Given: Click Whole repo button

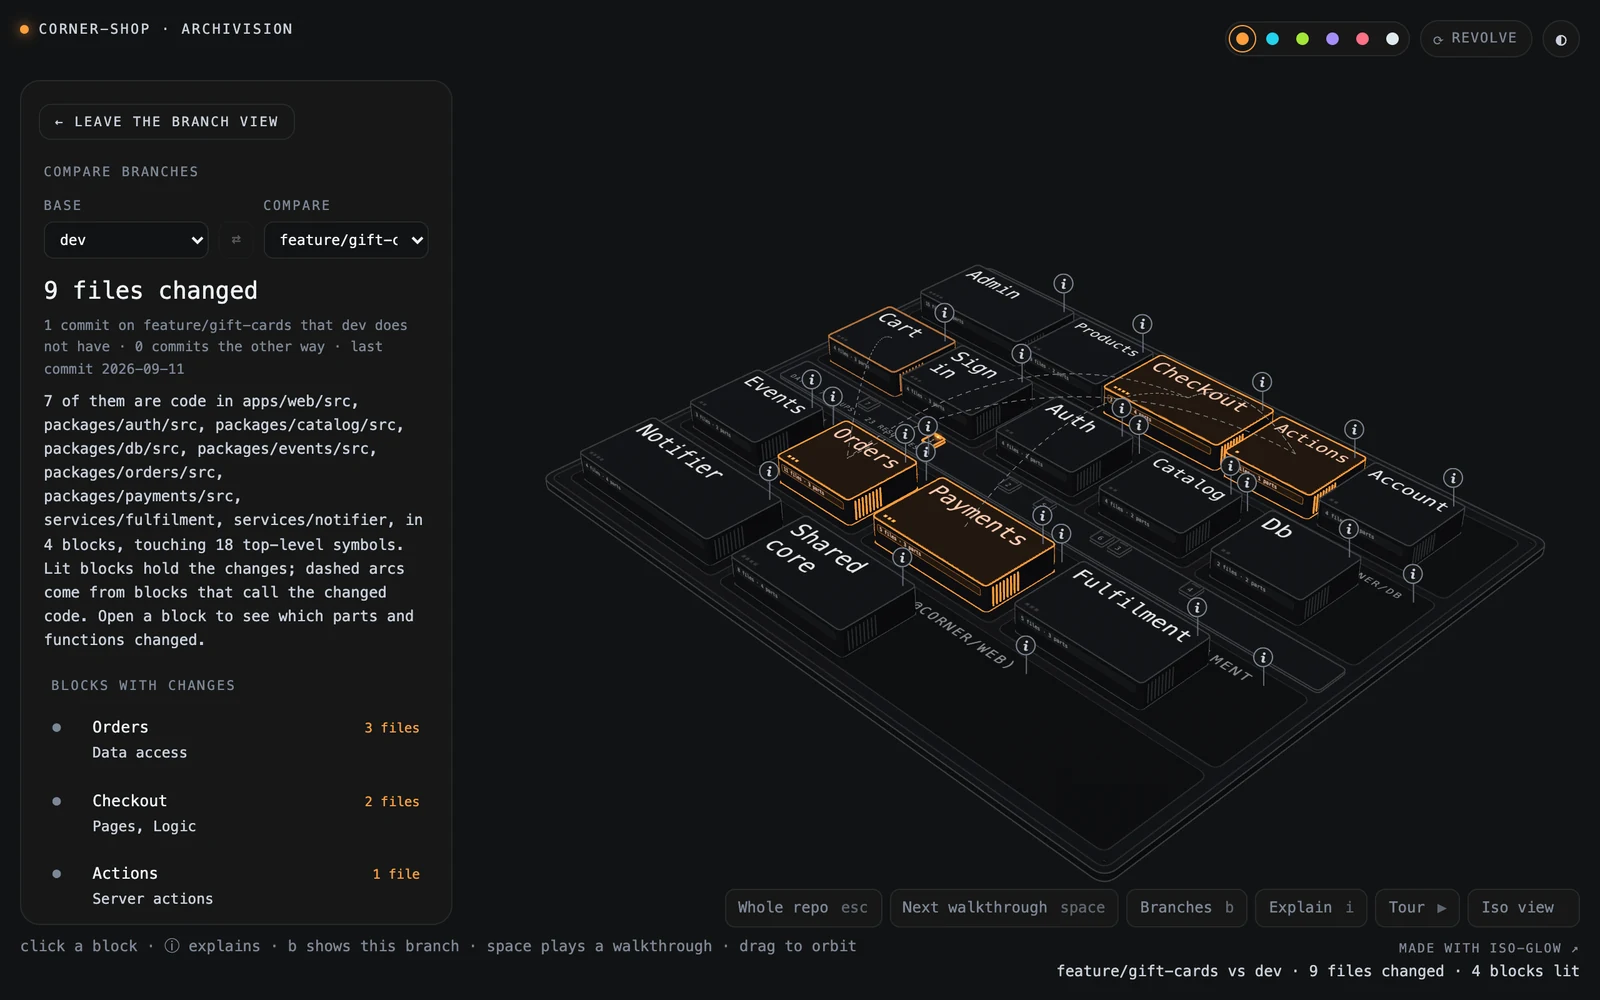Looking at the screenshot, I should coord(803,908).
